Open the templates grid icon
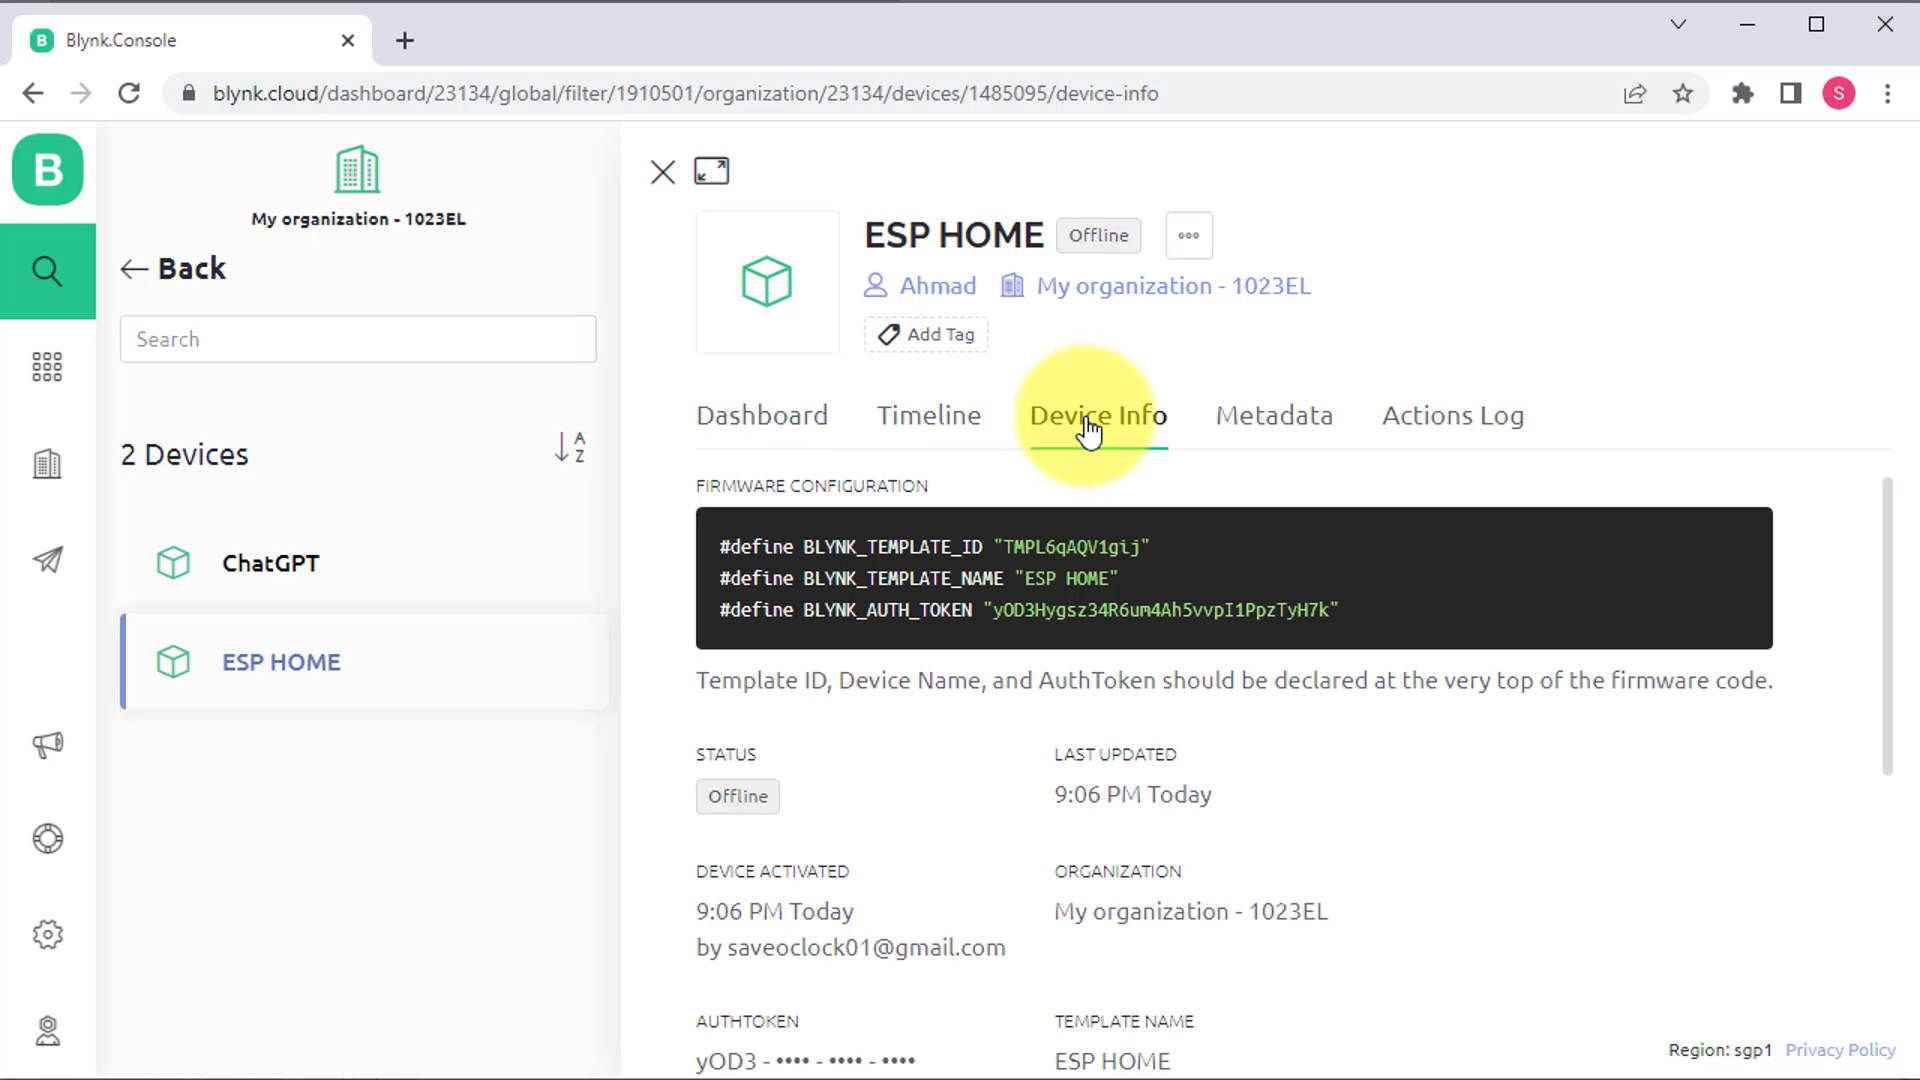The width and height of the screenshot is (1920, 1080). [x=47, y=367]
